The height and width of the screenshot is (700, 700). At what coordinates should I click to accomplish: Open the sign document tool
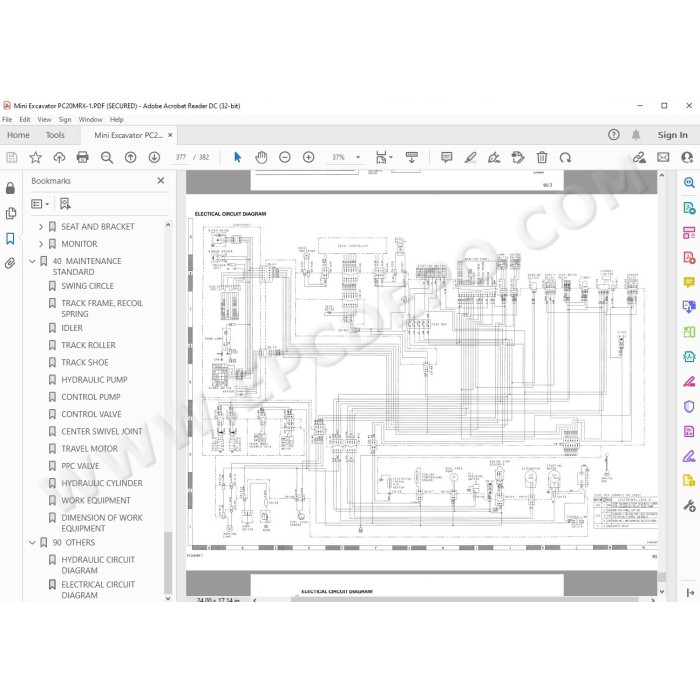494,157
